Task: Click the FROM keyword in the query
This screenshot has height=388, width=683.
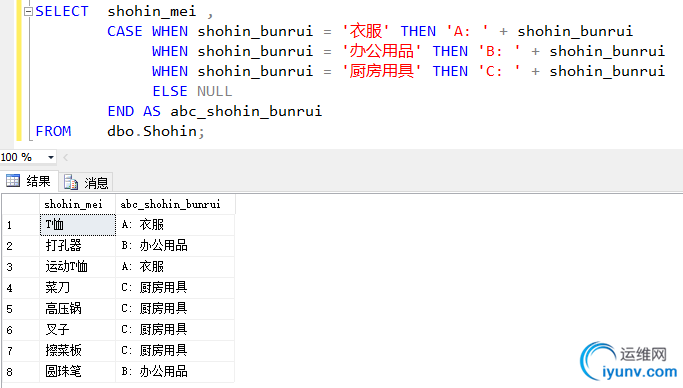Action: click(53, 131)
